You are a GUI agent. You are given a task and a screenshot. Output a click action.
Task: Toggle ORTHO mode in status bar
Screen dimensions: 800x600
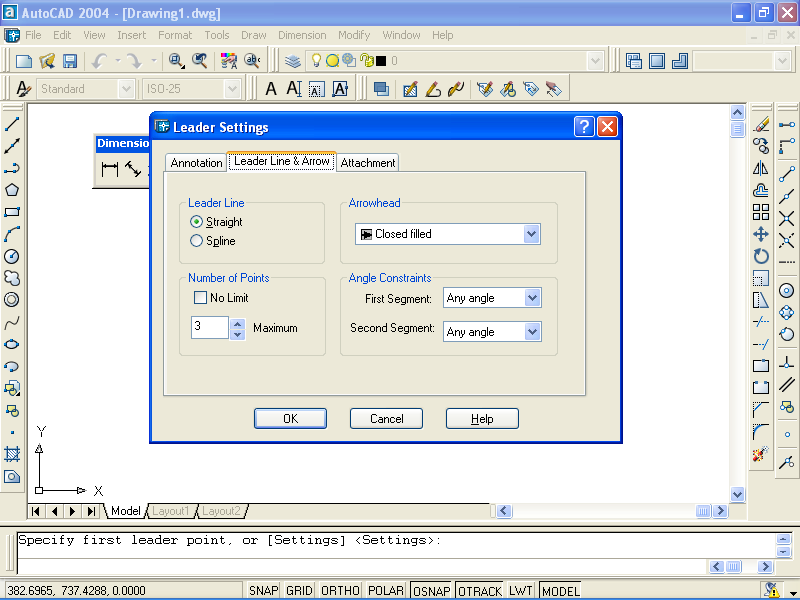click(340, 591)
